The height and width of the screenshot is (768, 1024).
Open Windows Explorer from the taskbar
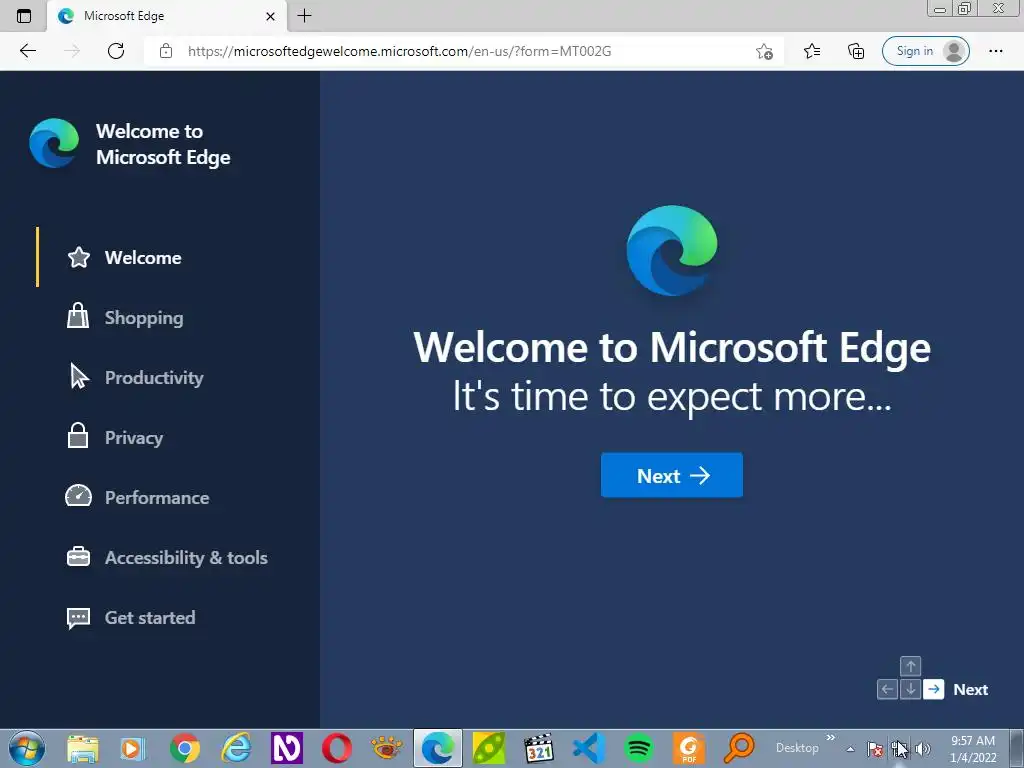click(83, 748)
